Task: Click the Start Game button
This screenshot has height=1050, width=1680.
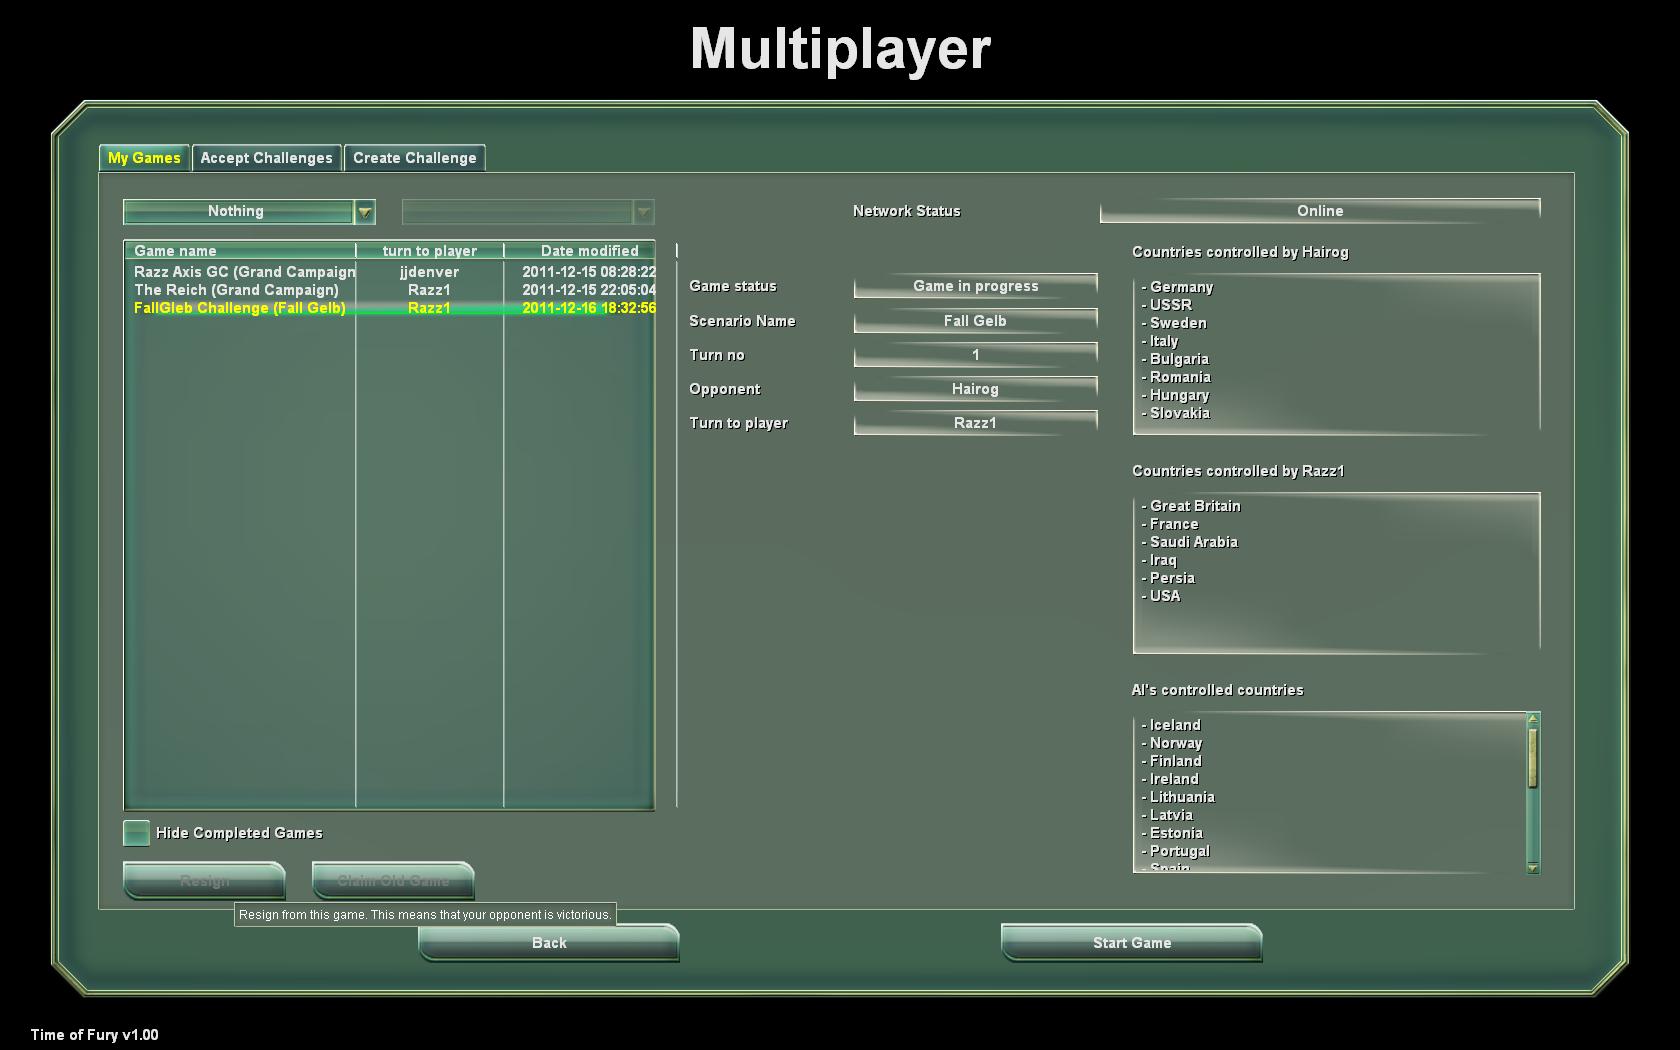Action: click(x=1131, y=942)
